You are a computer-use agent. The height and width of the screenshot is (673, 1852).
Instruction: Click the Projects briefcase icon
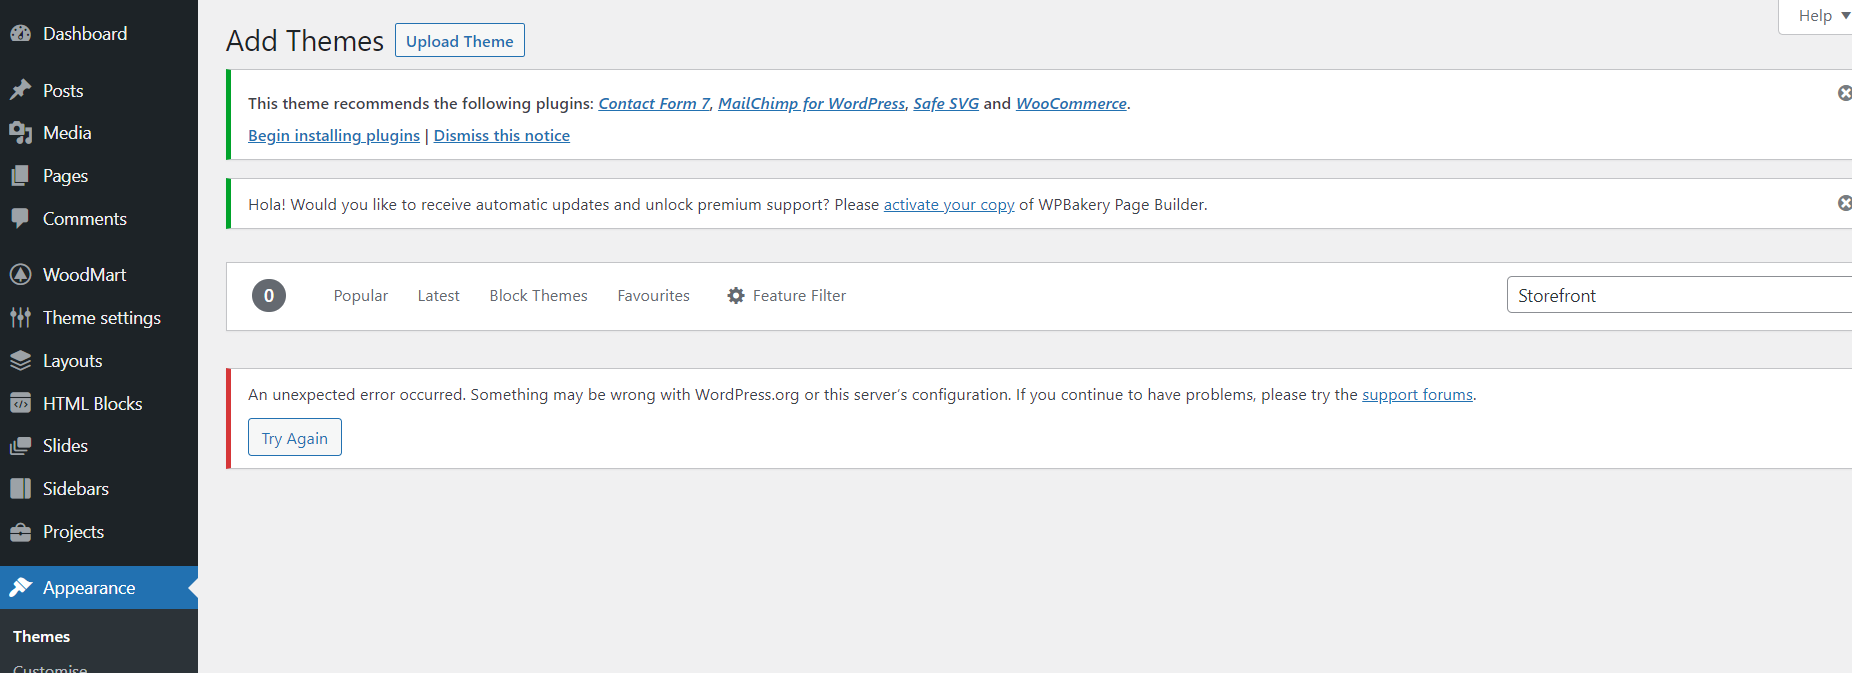[20, 532]
